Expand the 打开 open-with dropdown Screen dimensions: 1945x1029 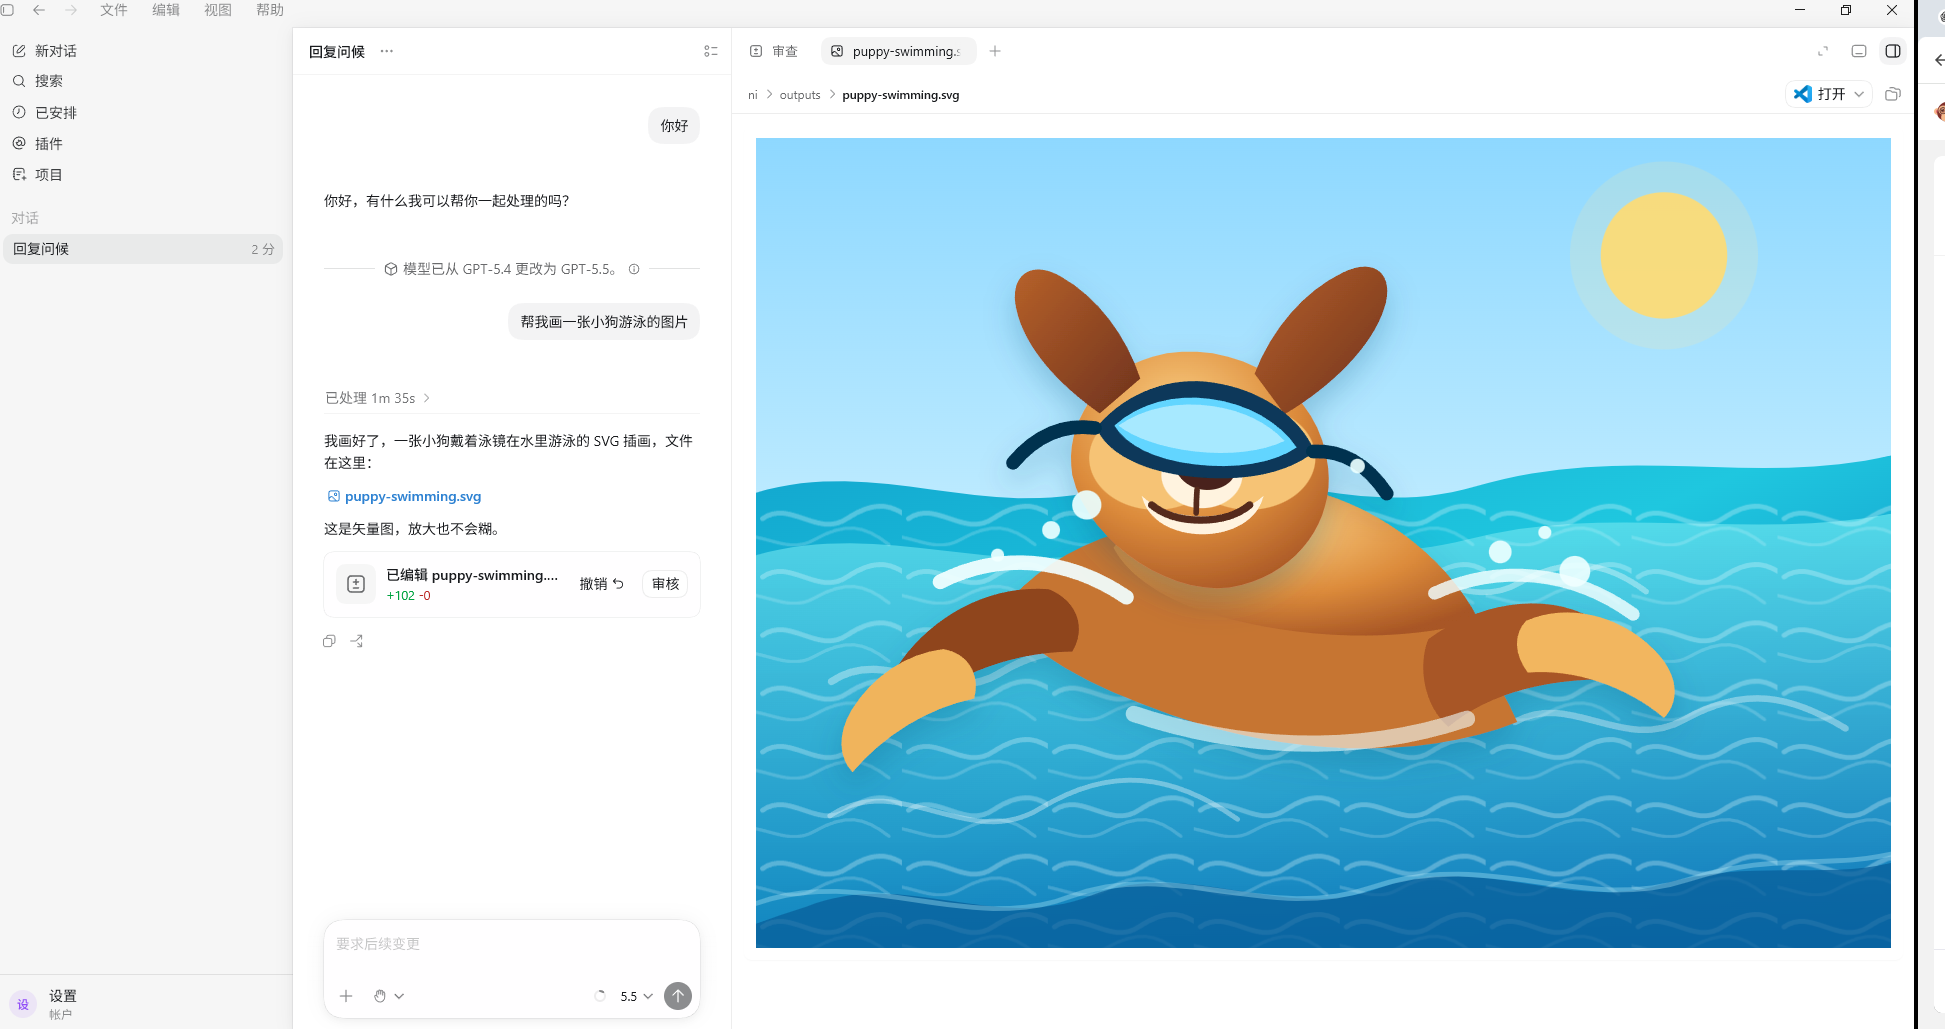pos(1859,94)
